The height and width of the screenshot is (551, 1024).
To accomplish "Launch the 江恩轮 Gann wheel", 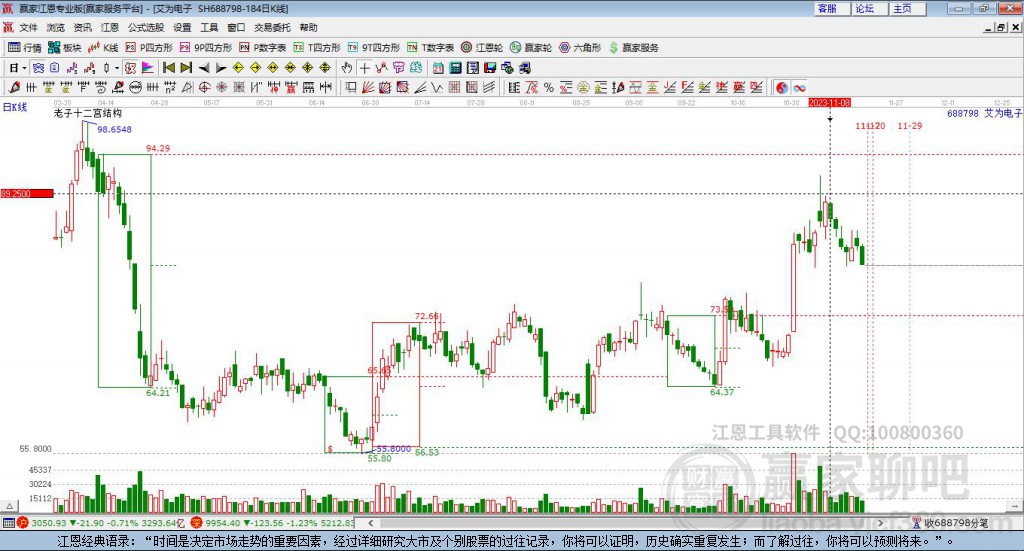I will click(481, 48).
